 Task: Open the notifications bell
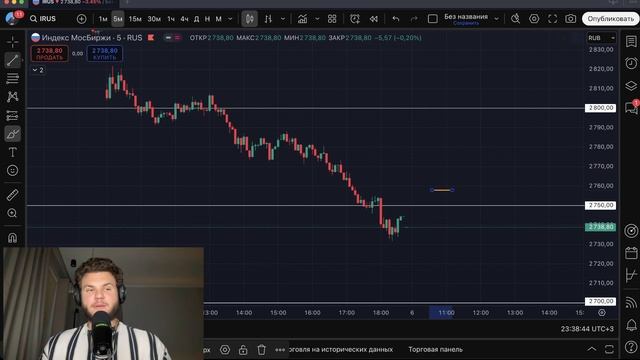coord(631,325)
